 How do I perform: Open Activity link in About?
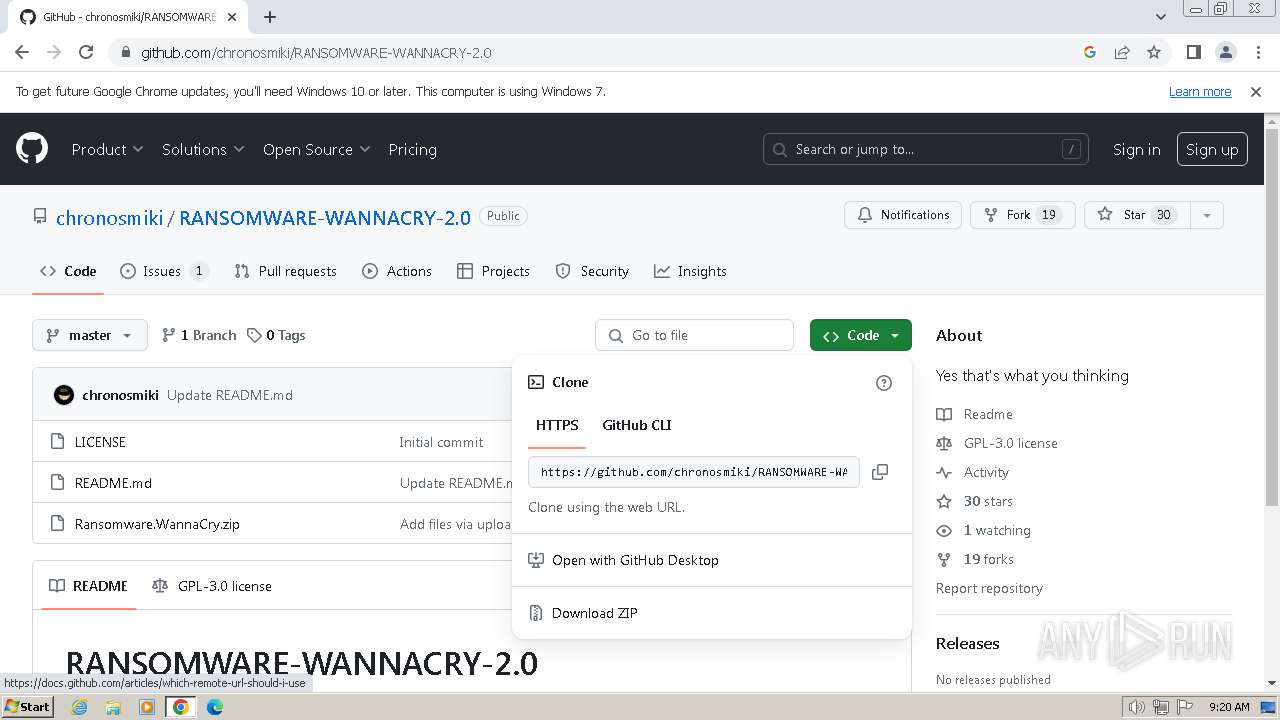tap(986, 472)
